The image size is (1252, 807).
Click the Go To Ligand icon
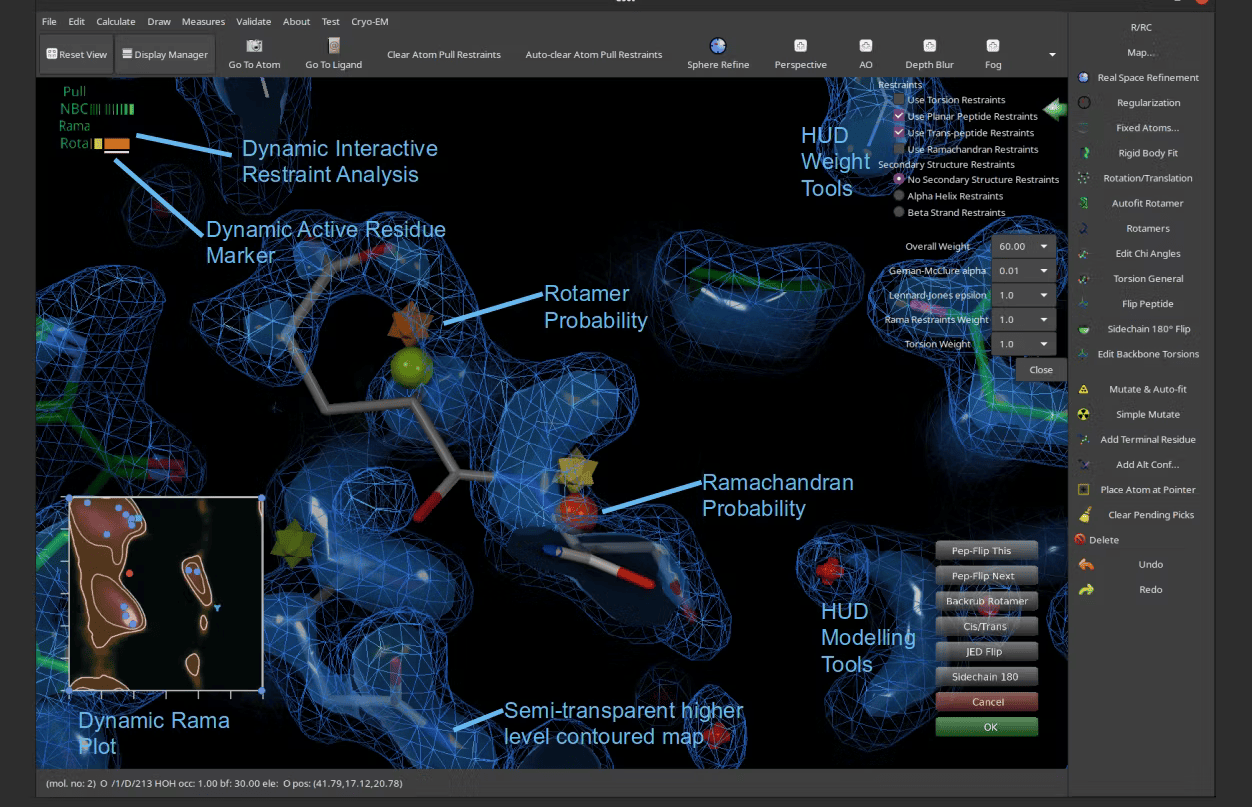tap(334, 46)
